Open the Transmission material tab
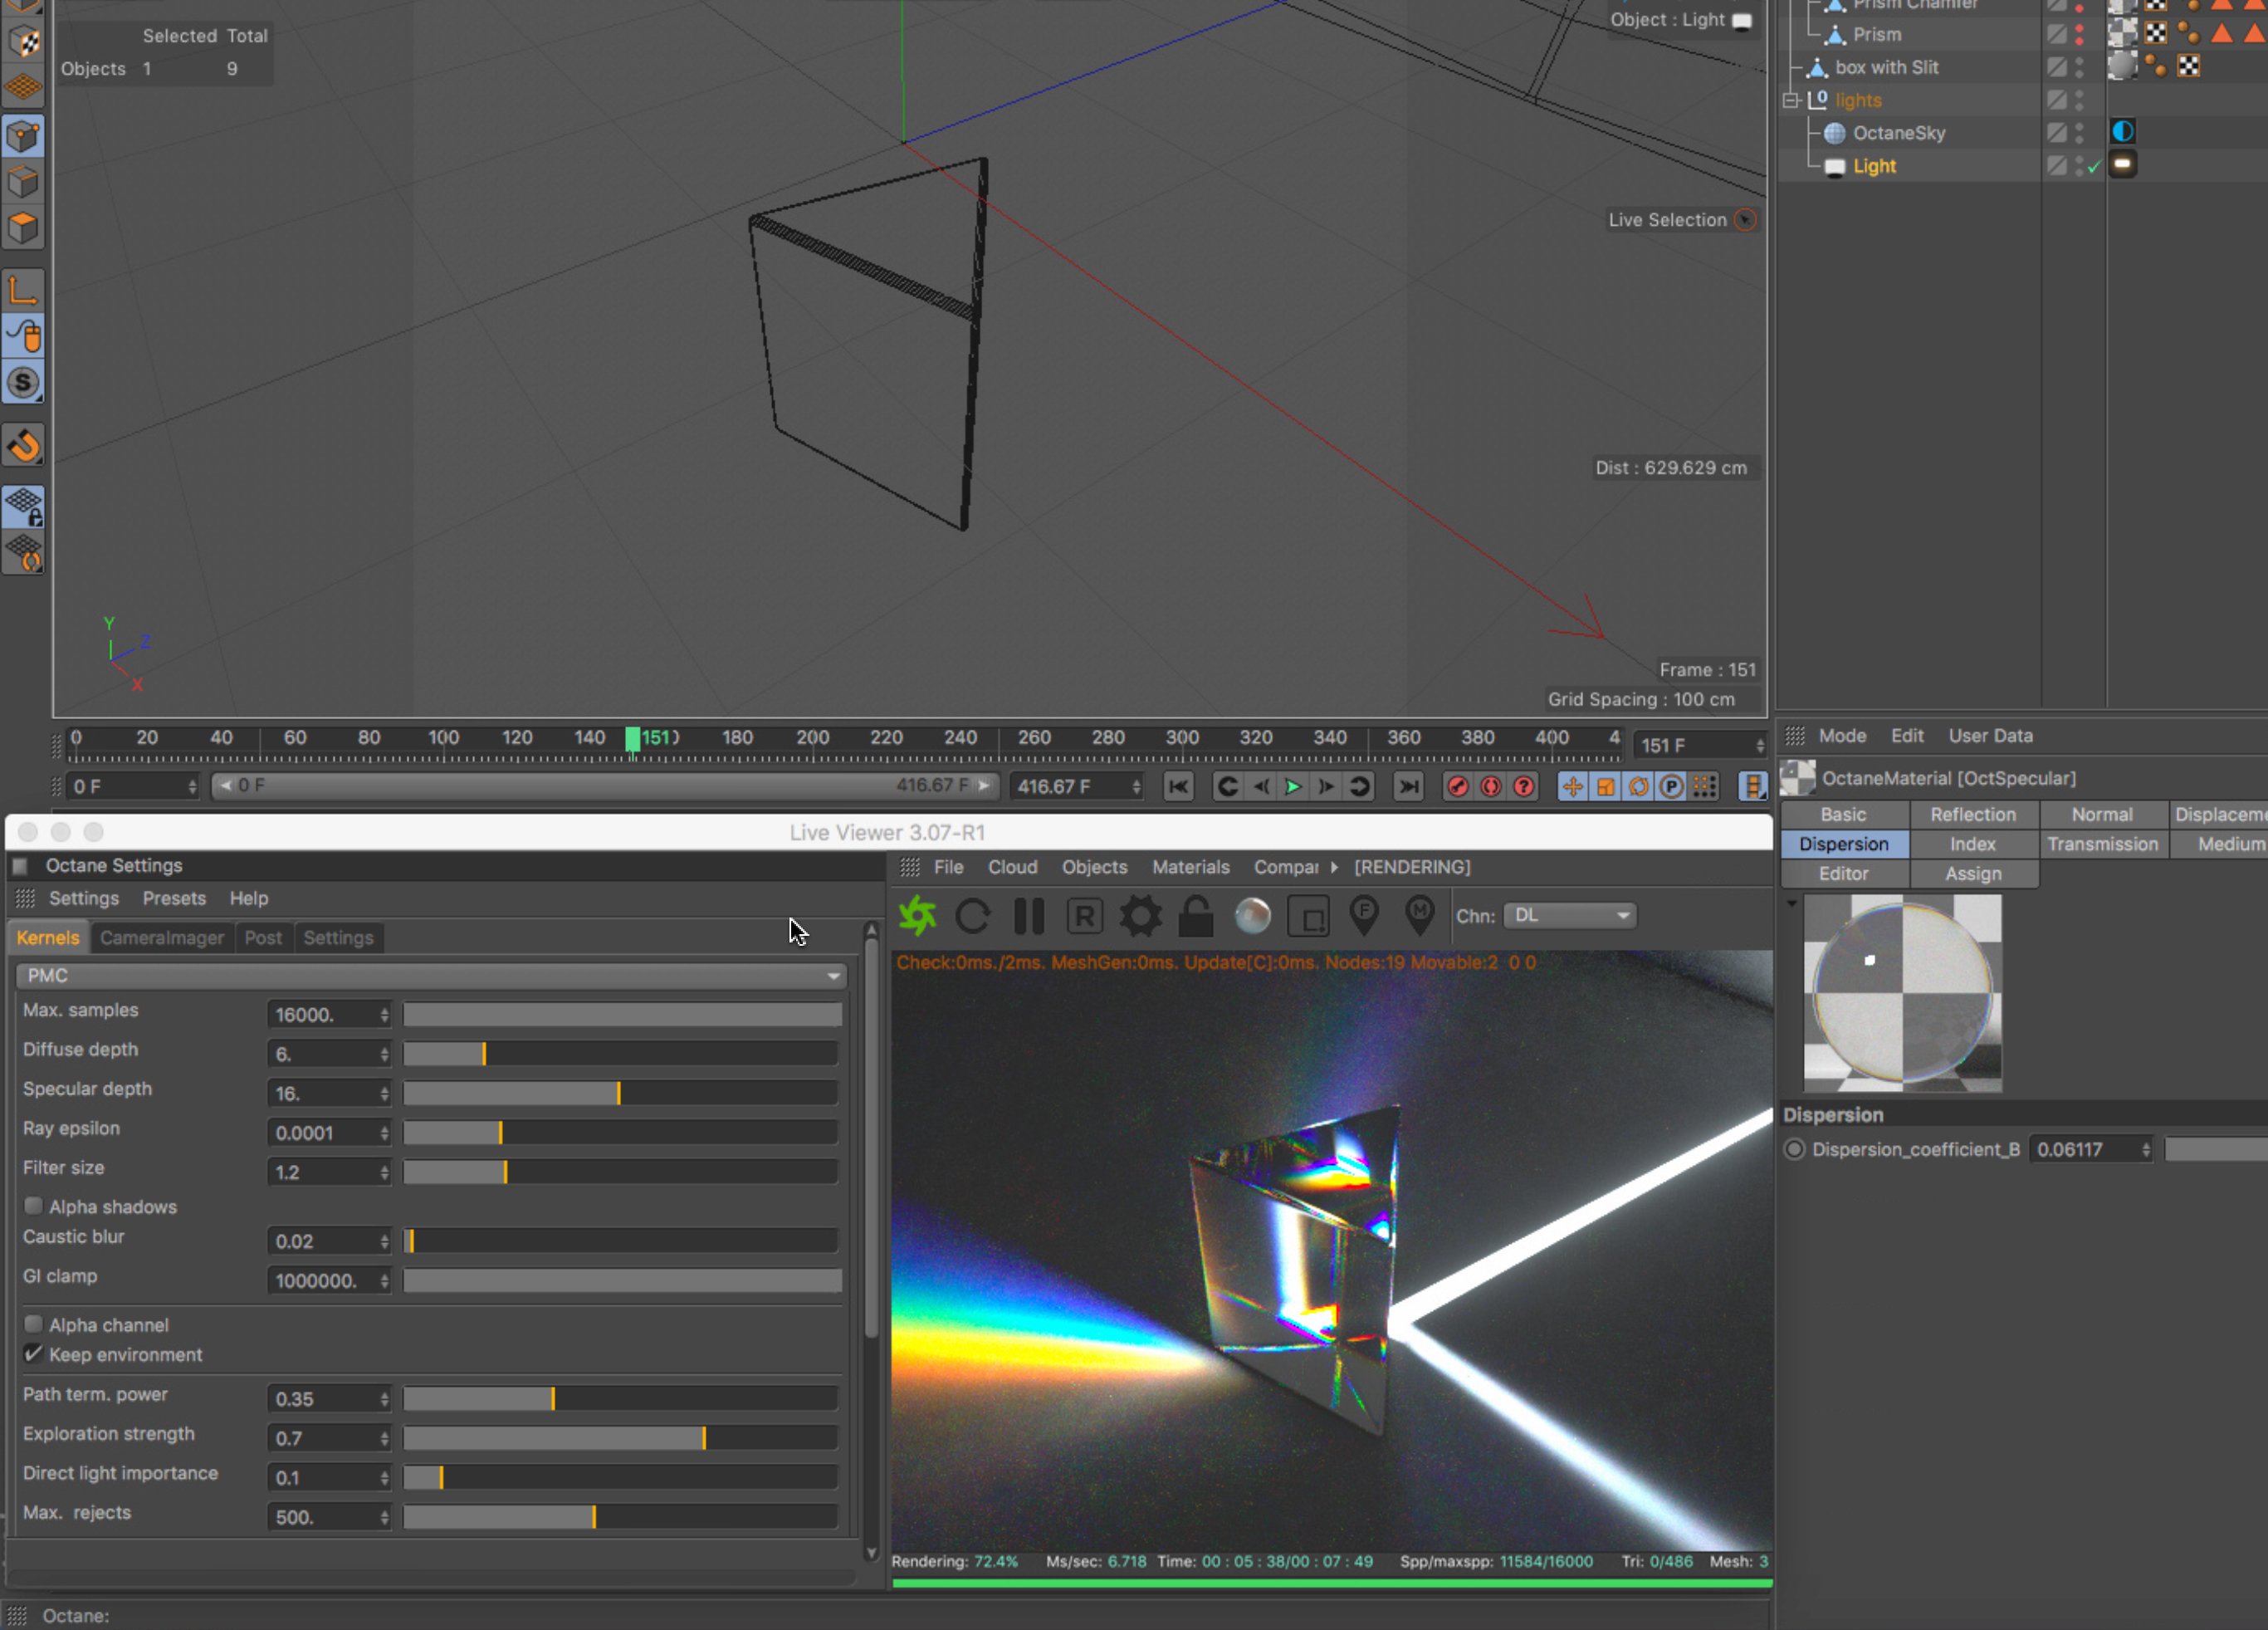2268x1630 pixels. (2102, 844)
